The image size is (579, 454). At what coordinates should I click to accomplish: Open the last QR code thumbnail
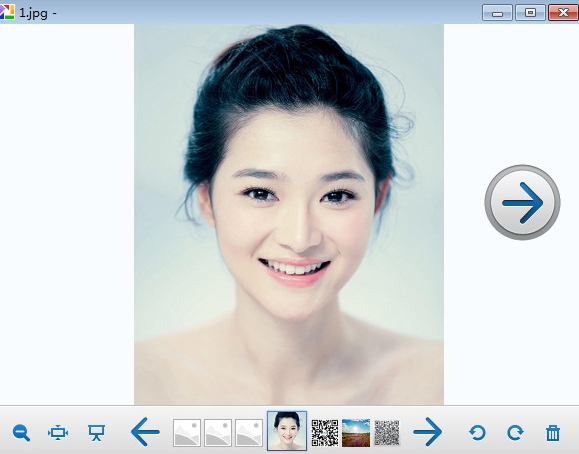(x=387, y=433)
